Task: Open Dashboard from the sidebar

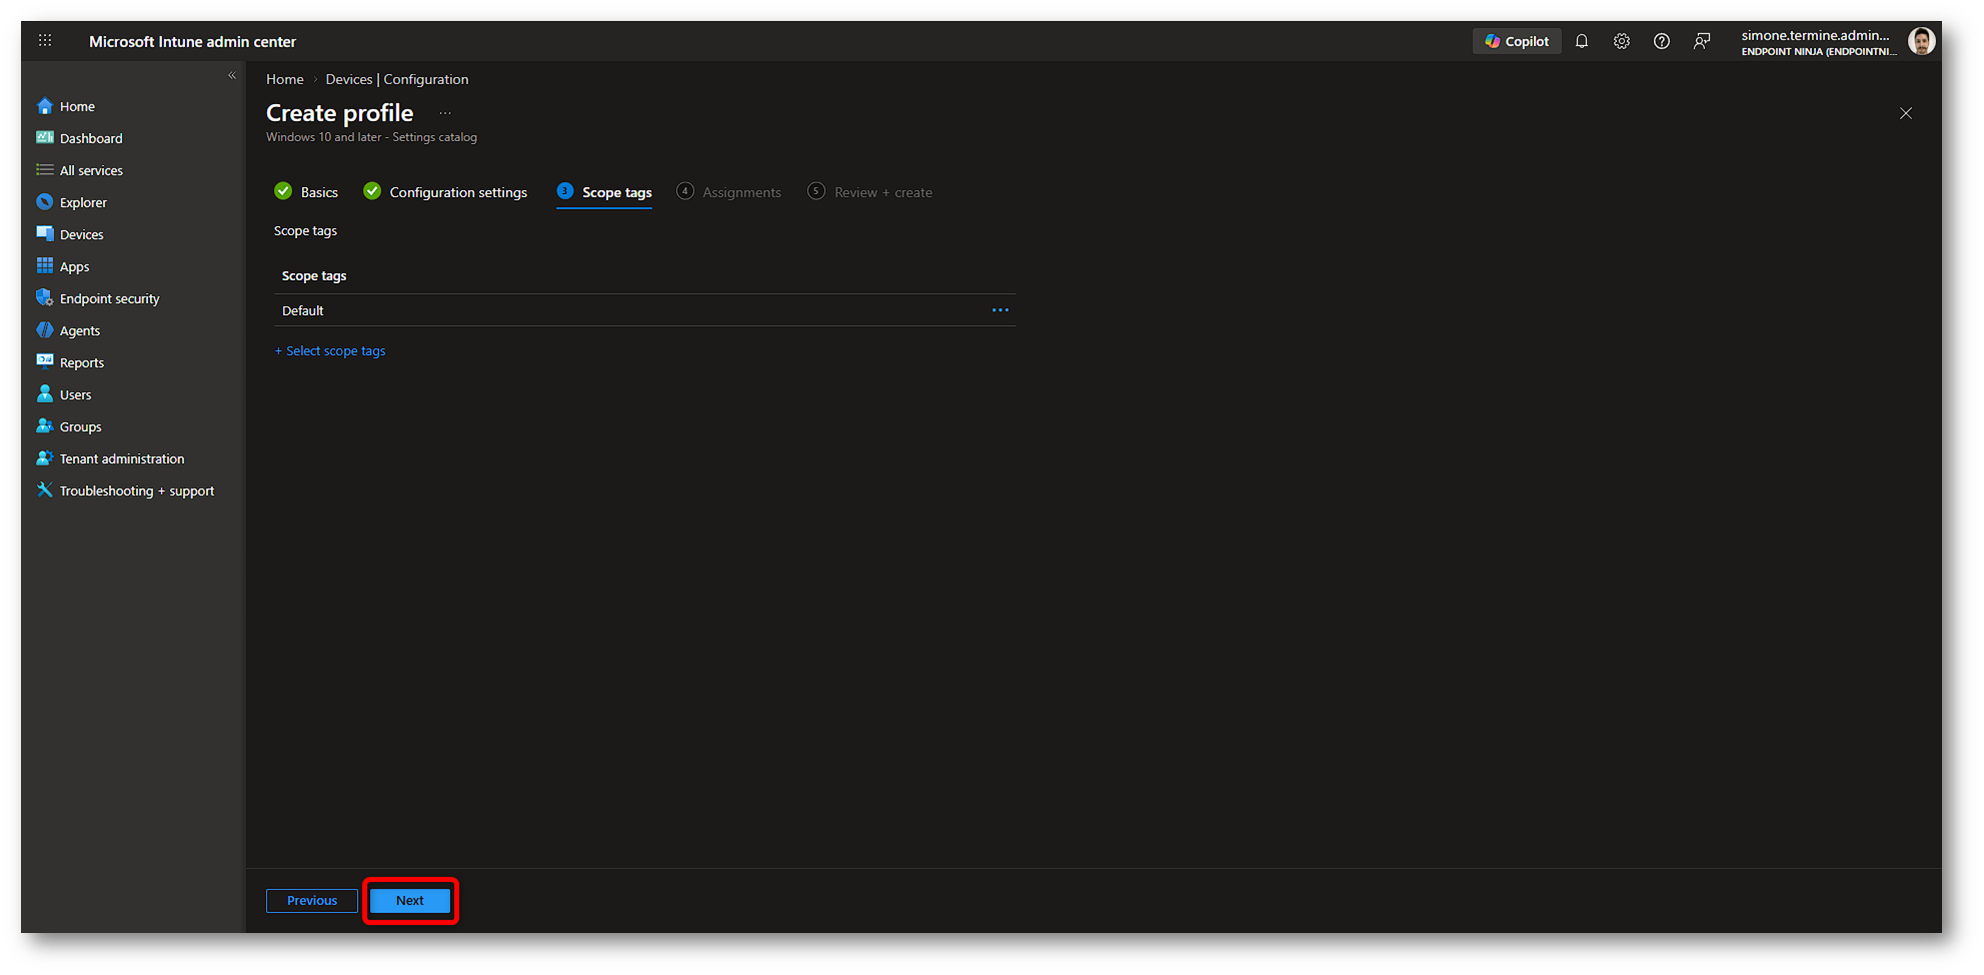Action: point(91,139)
